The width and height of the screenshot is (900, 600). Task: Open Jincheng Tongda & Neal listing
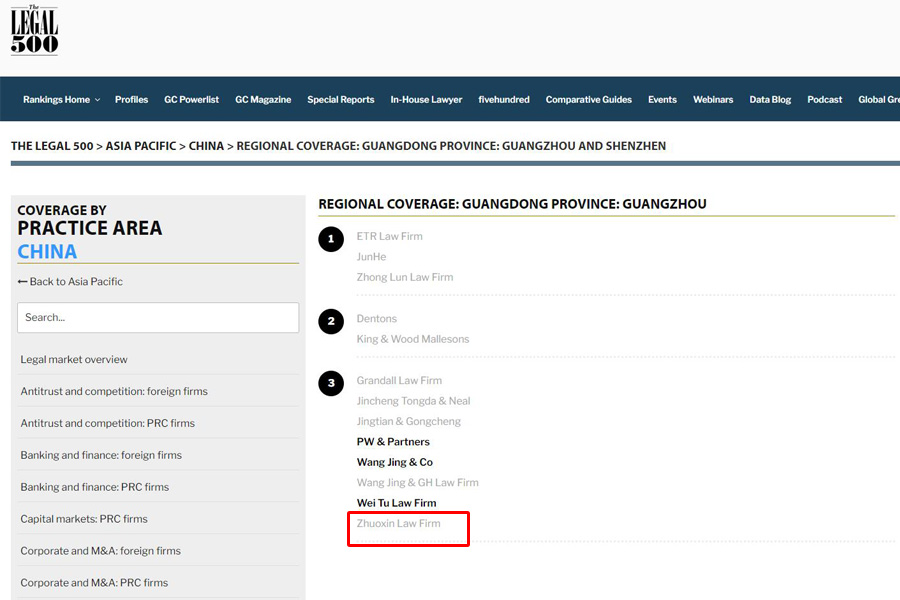point(413,401)
